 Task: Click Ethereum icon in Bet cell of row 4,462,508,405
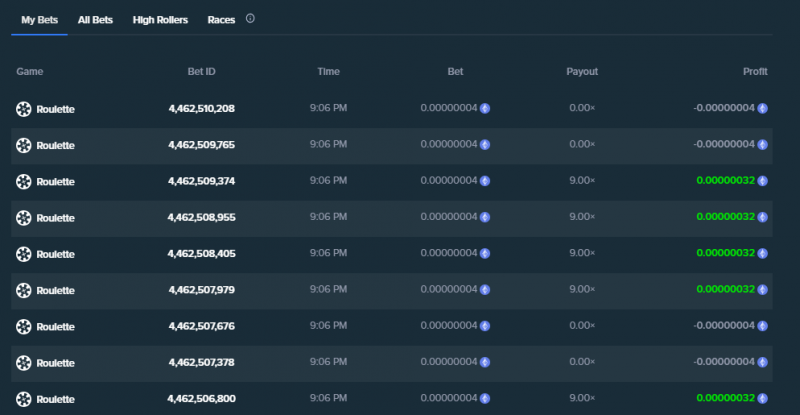[485, 253]
